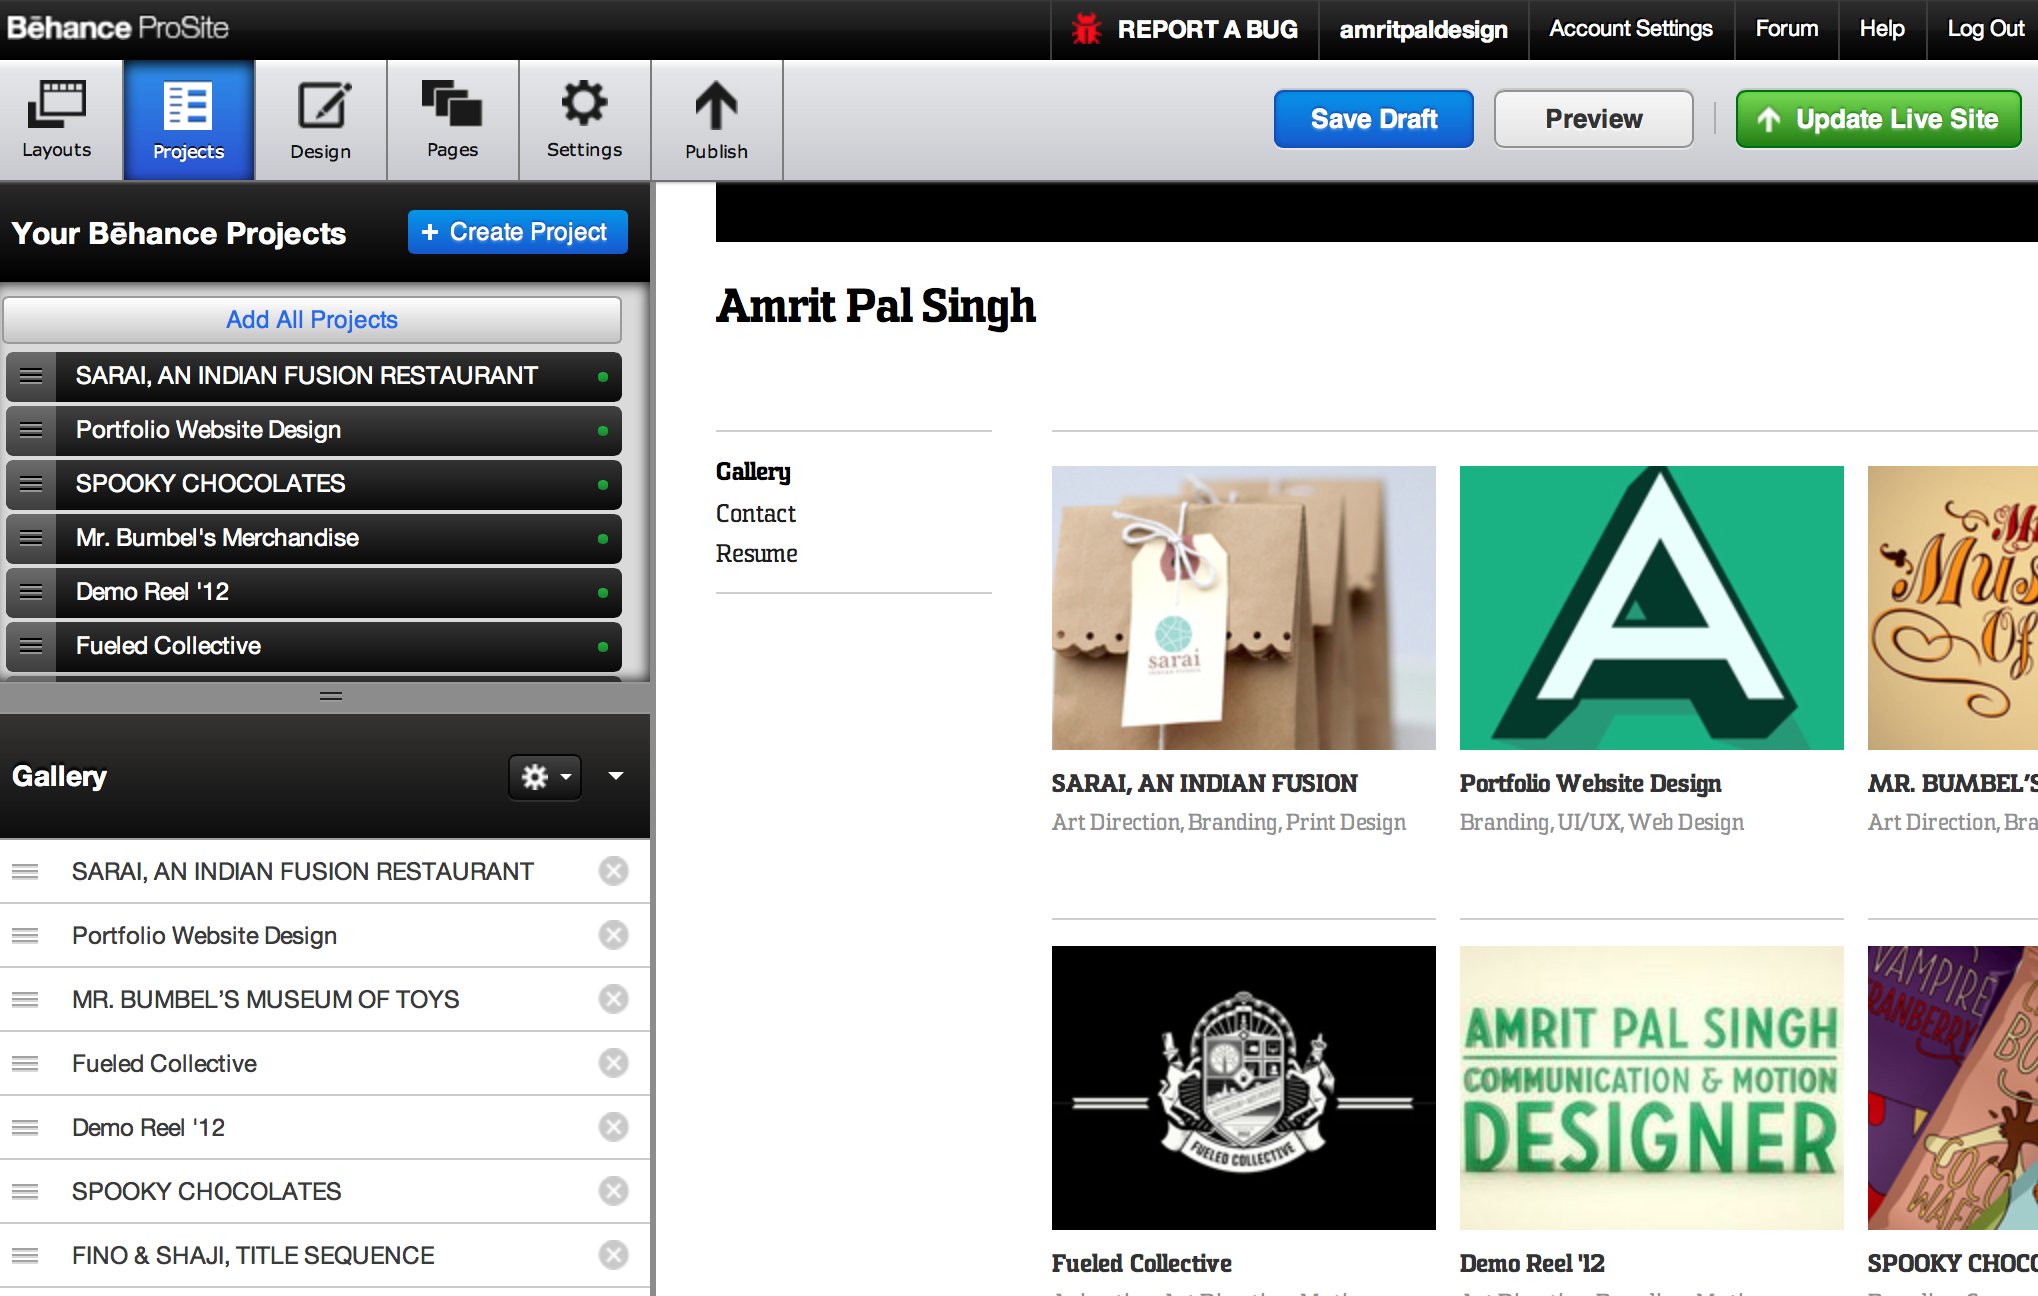Remove Demo Reel '12 from Gallery list

613,1127
